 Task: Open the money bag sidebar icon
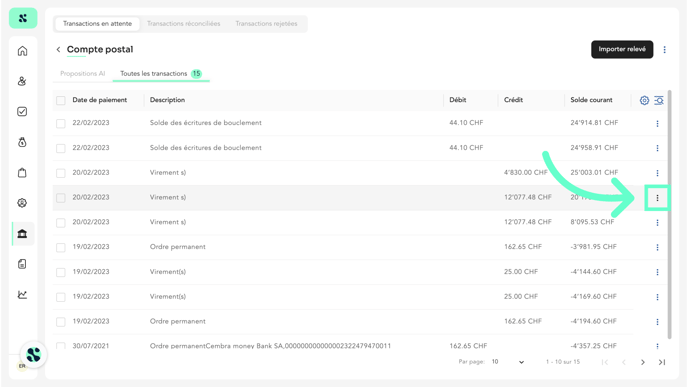click(22, 142)
